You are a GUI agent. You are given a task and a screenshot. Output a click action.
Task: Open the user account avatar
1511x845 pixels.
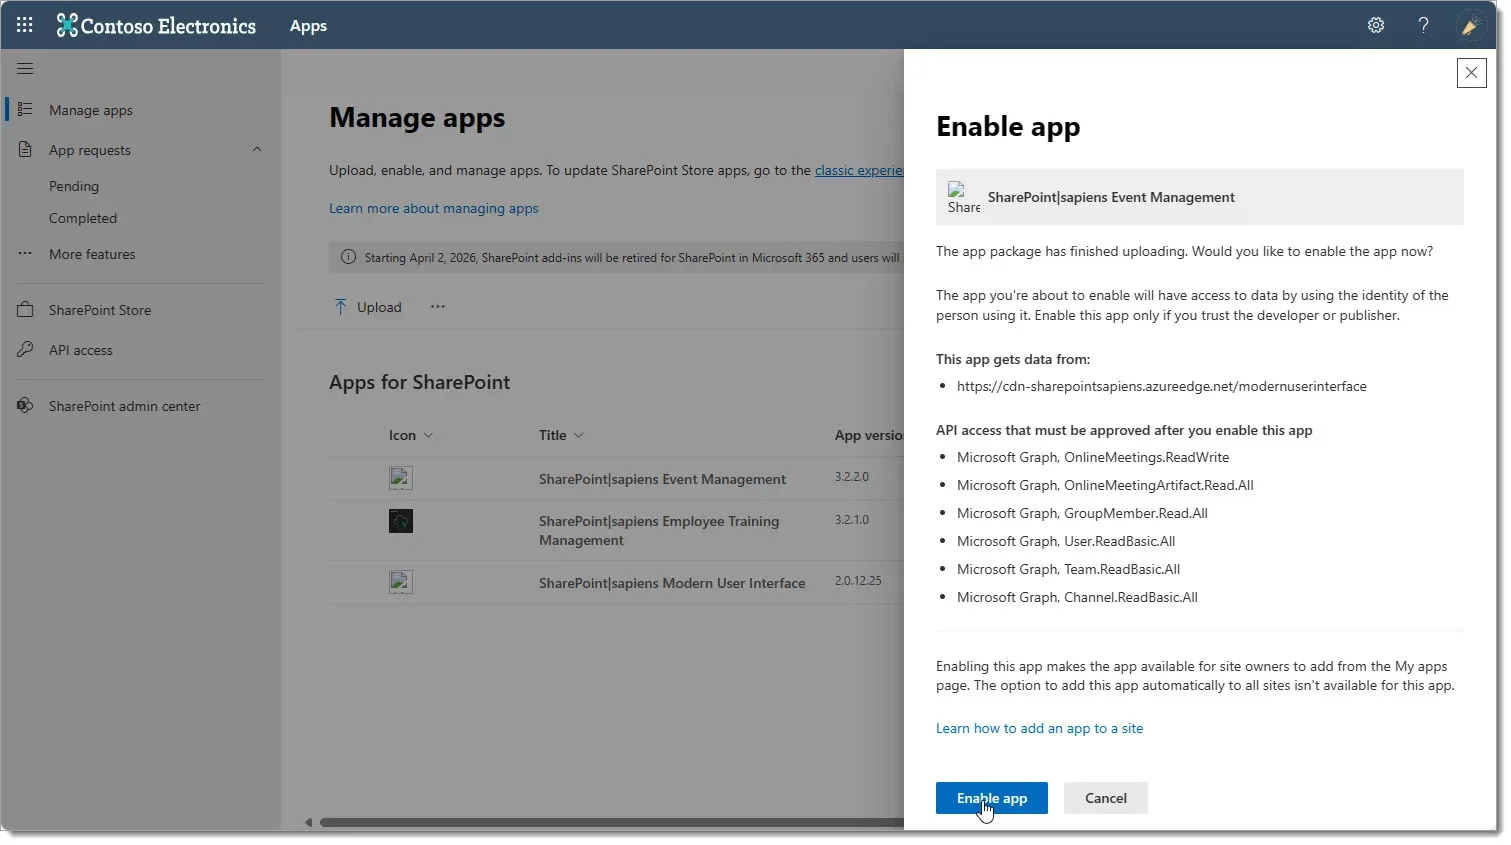click(x=1470, y=25)
